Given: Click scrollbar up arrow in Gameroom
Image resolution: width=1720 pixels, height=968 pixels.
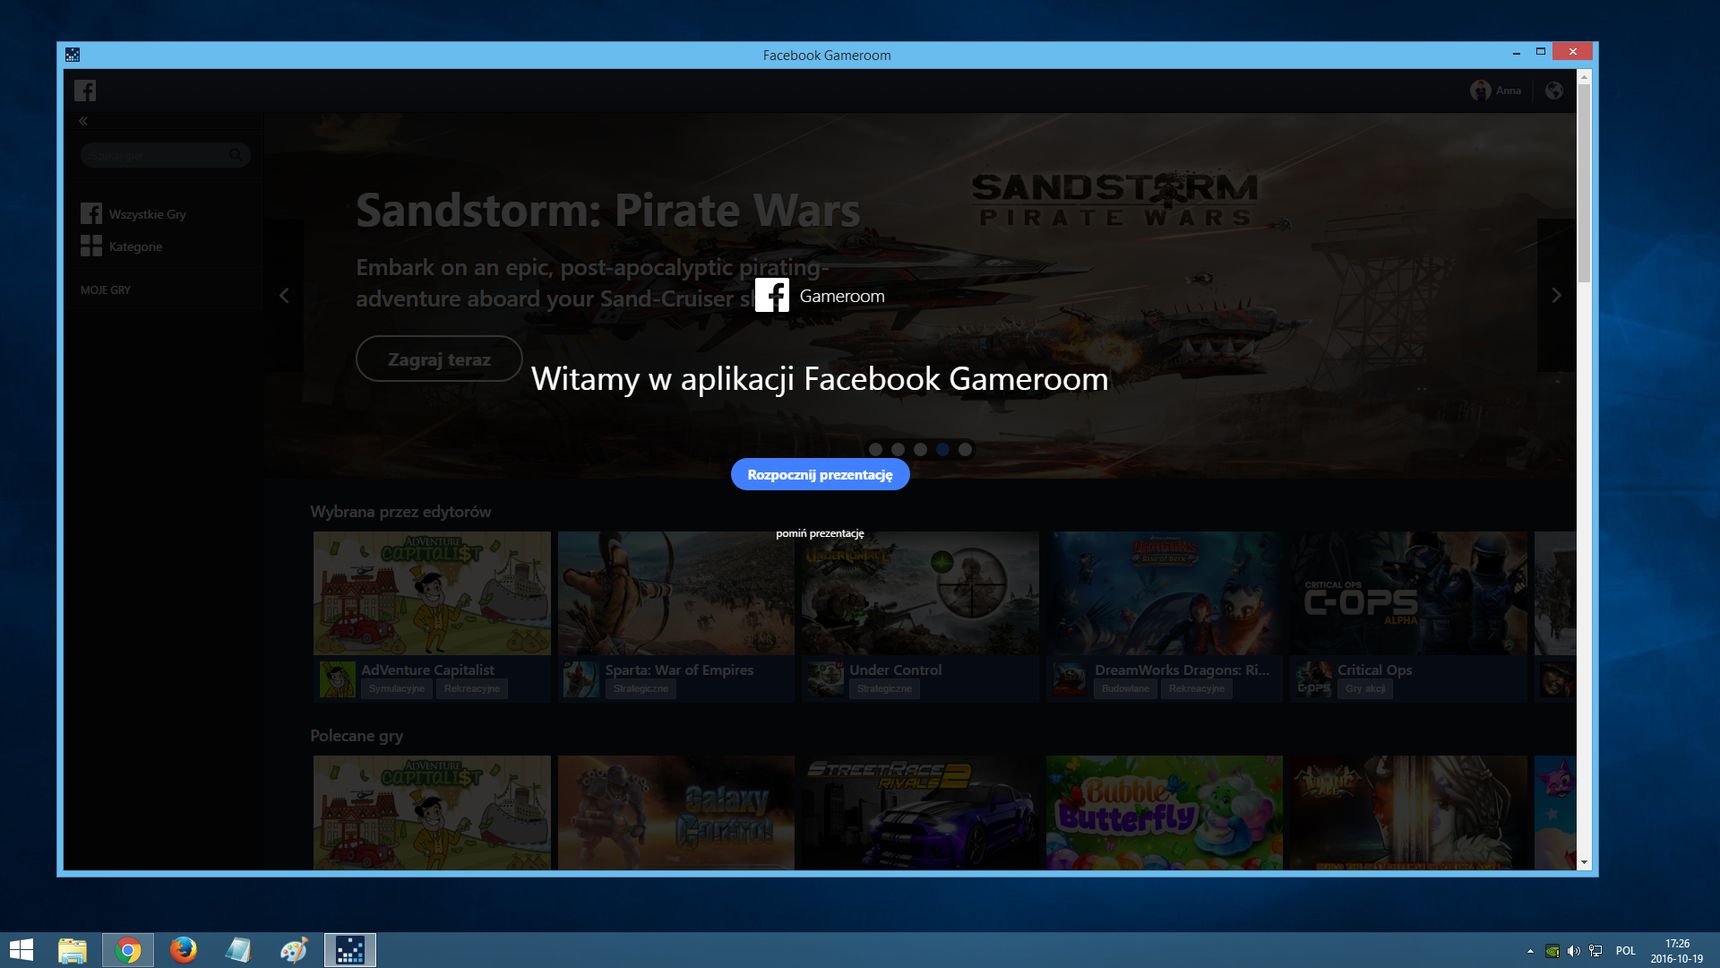Looking at the screenshot, I should pyautogui.click(x=1584, y=77).
